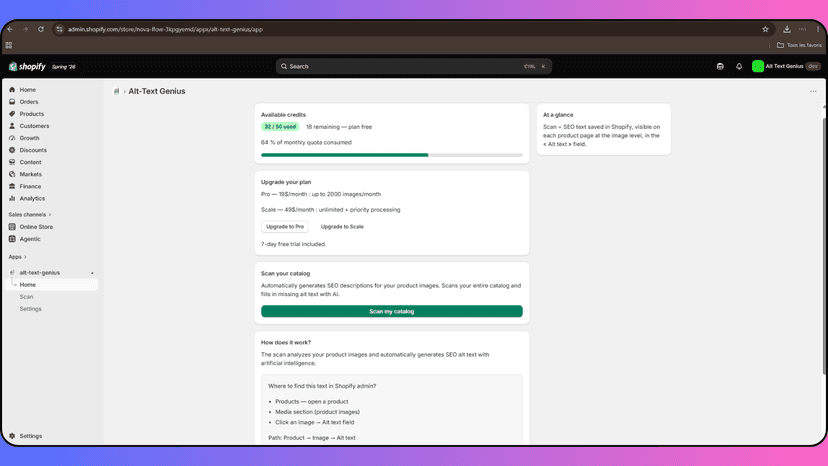Open the page three-dot more actions menu

[813, 91]
